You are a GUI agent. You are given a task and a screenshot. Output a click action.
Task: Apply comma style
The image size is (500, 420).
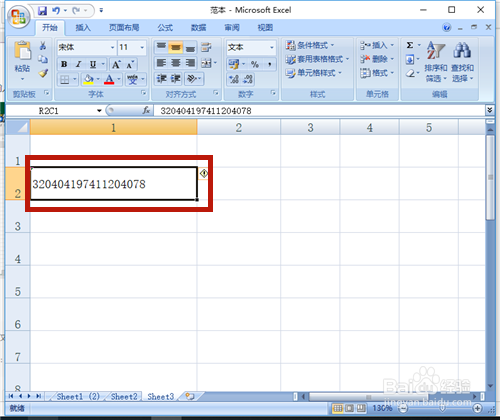pos(269,64)
